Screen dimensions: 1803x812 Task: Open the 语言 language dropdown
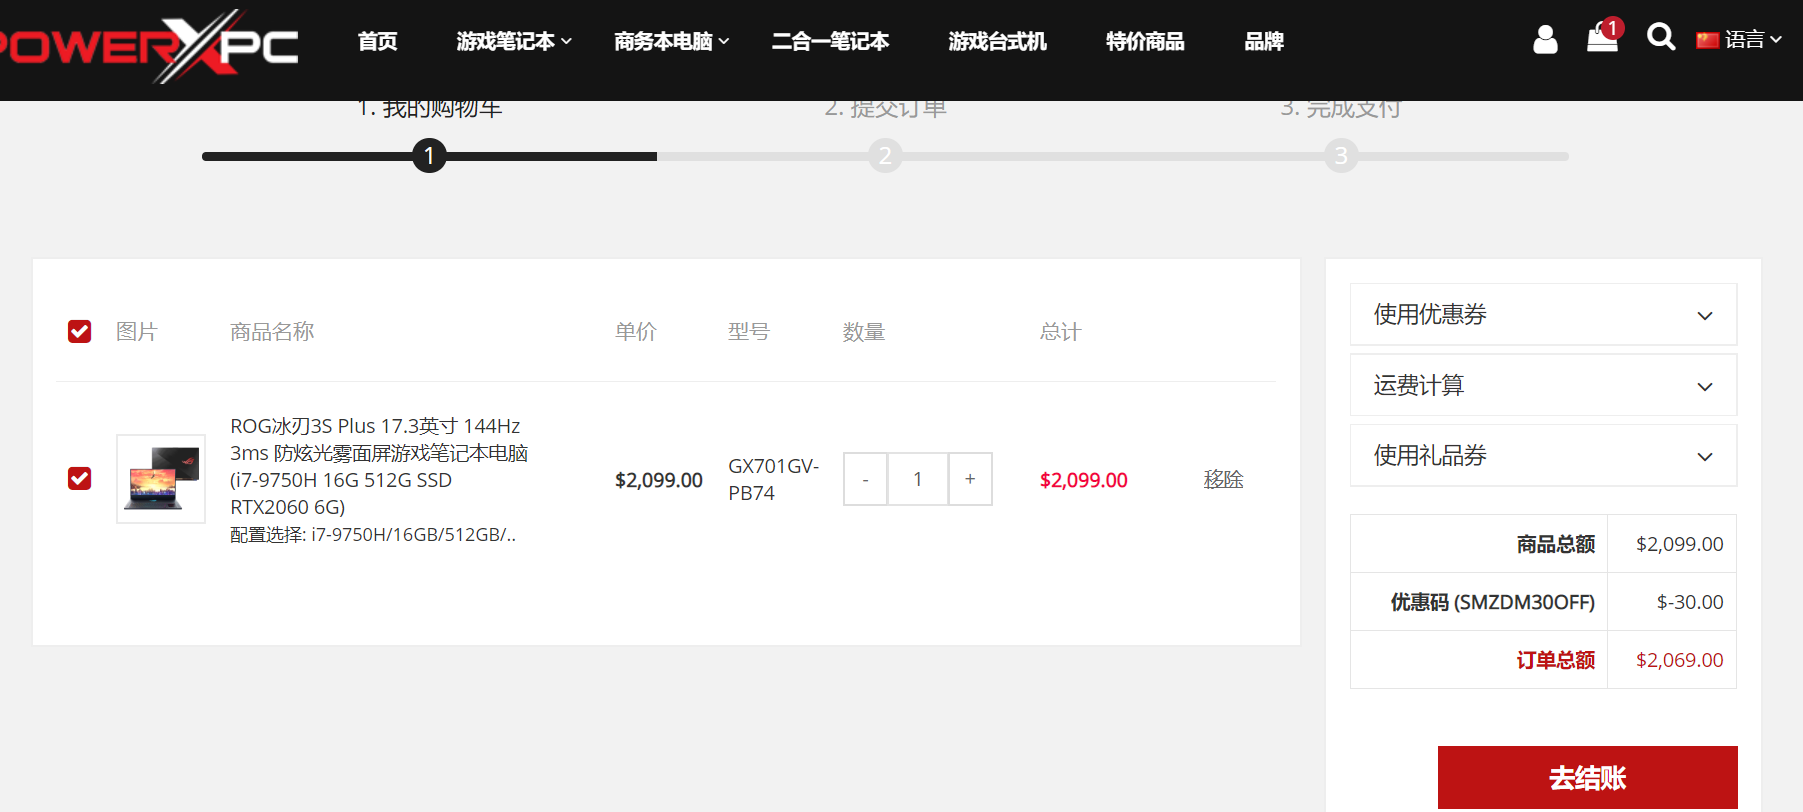tap(1753, 40)
